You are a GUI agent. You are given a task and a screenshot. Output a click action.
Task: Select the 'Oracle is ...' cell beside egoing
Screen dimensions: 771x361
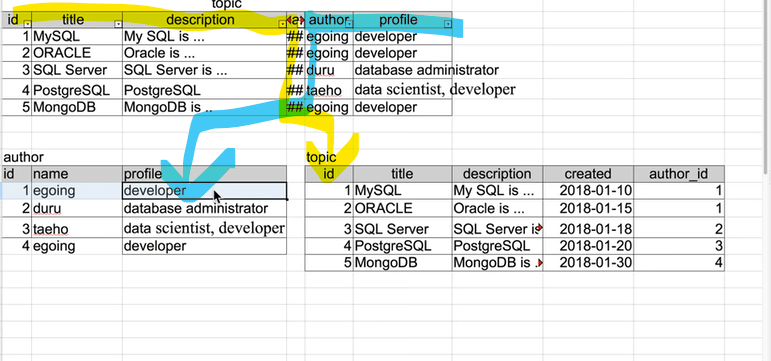[x=204, y=53]
